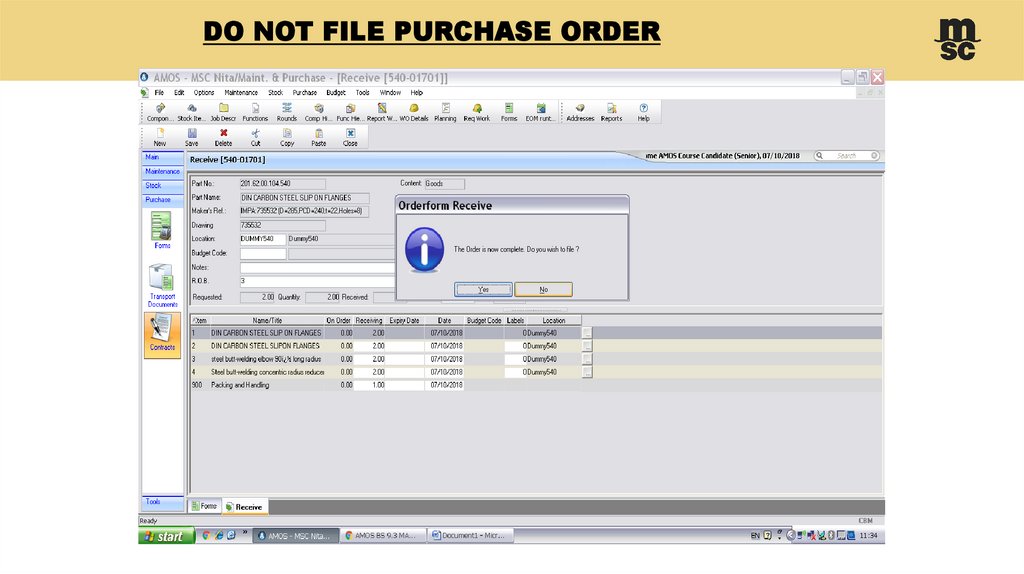Click the Reports toolbar icon
1024x574 pixels.
click(611, 111)
